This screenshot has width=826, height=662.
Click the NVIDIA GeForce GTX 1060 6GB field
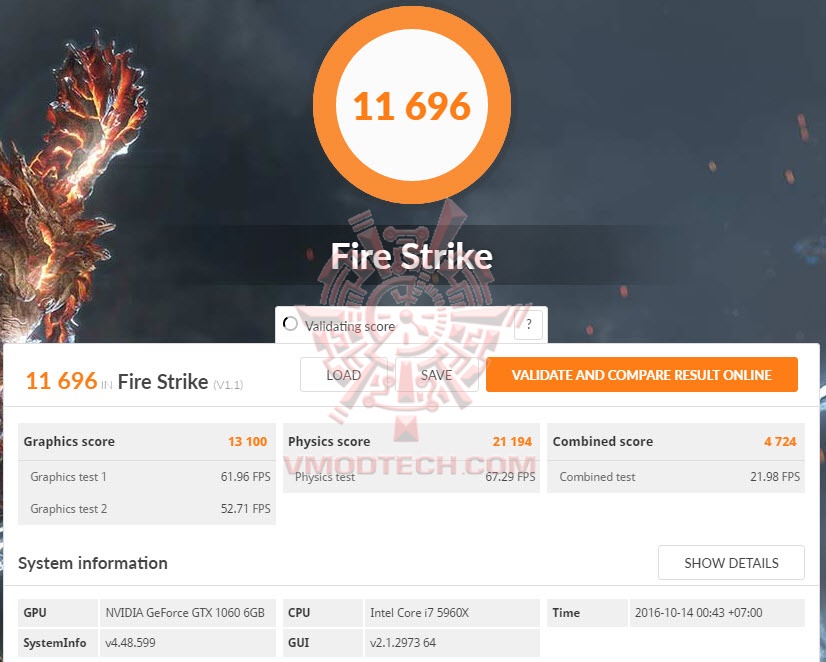pos(188,613)
